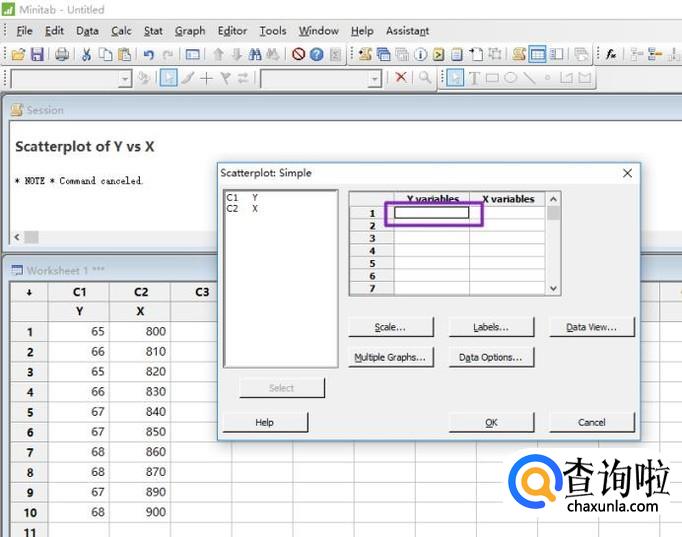Open the Data menu
Screen dimensions: 682x537
pyautogui.click(x=87, y=31)
